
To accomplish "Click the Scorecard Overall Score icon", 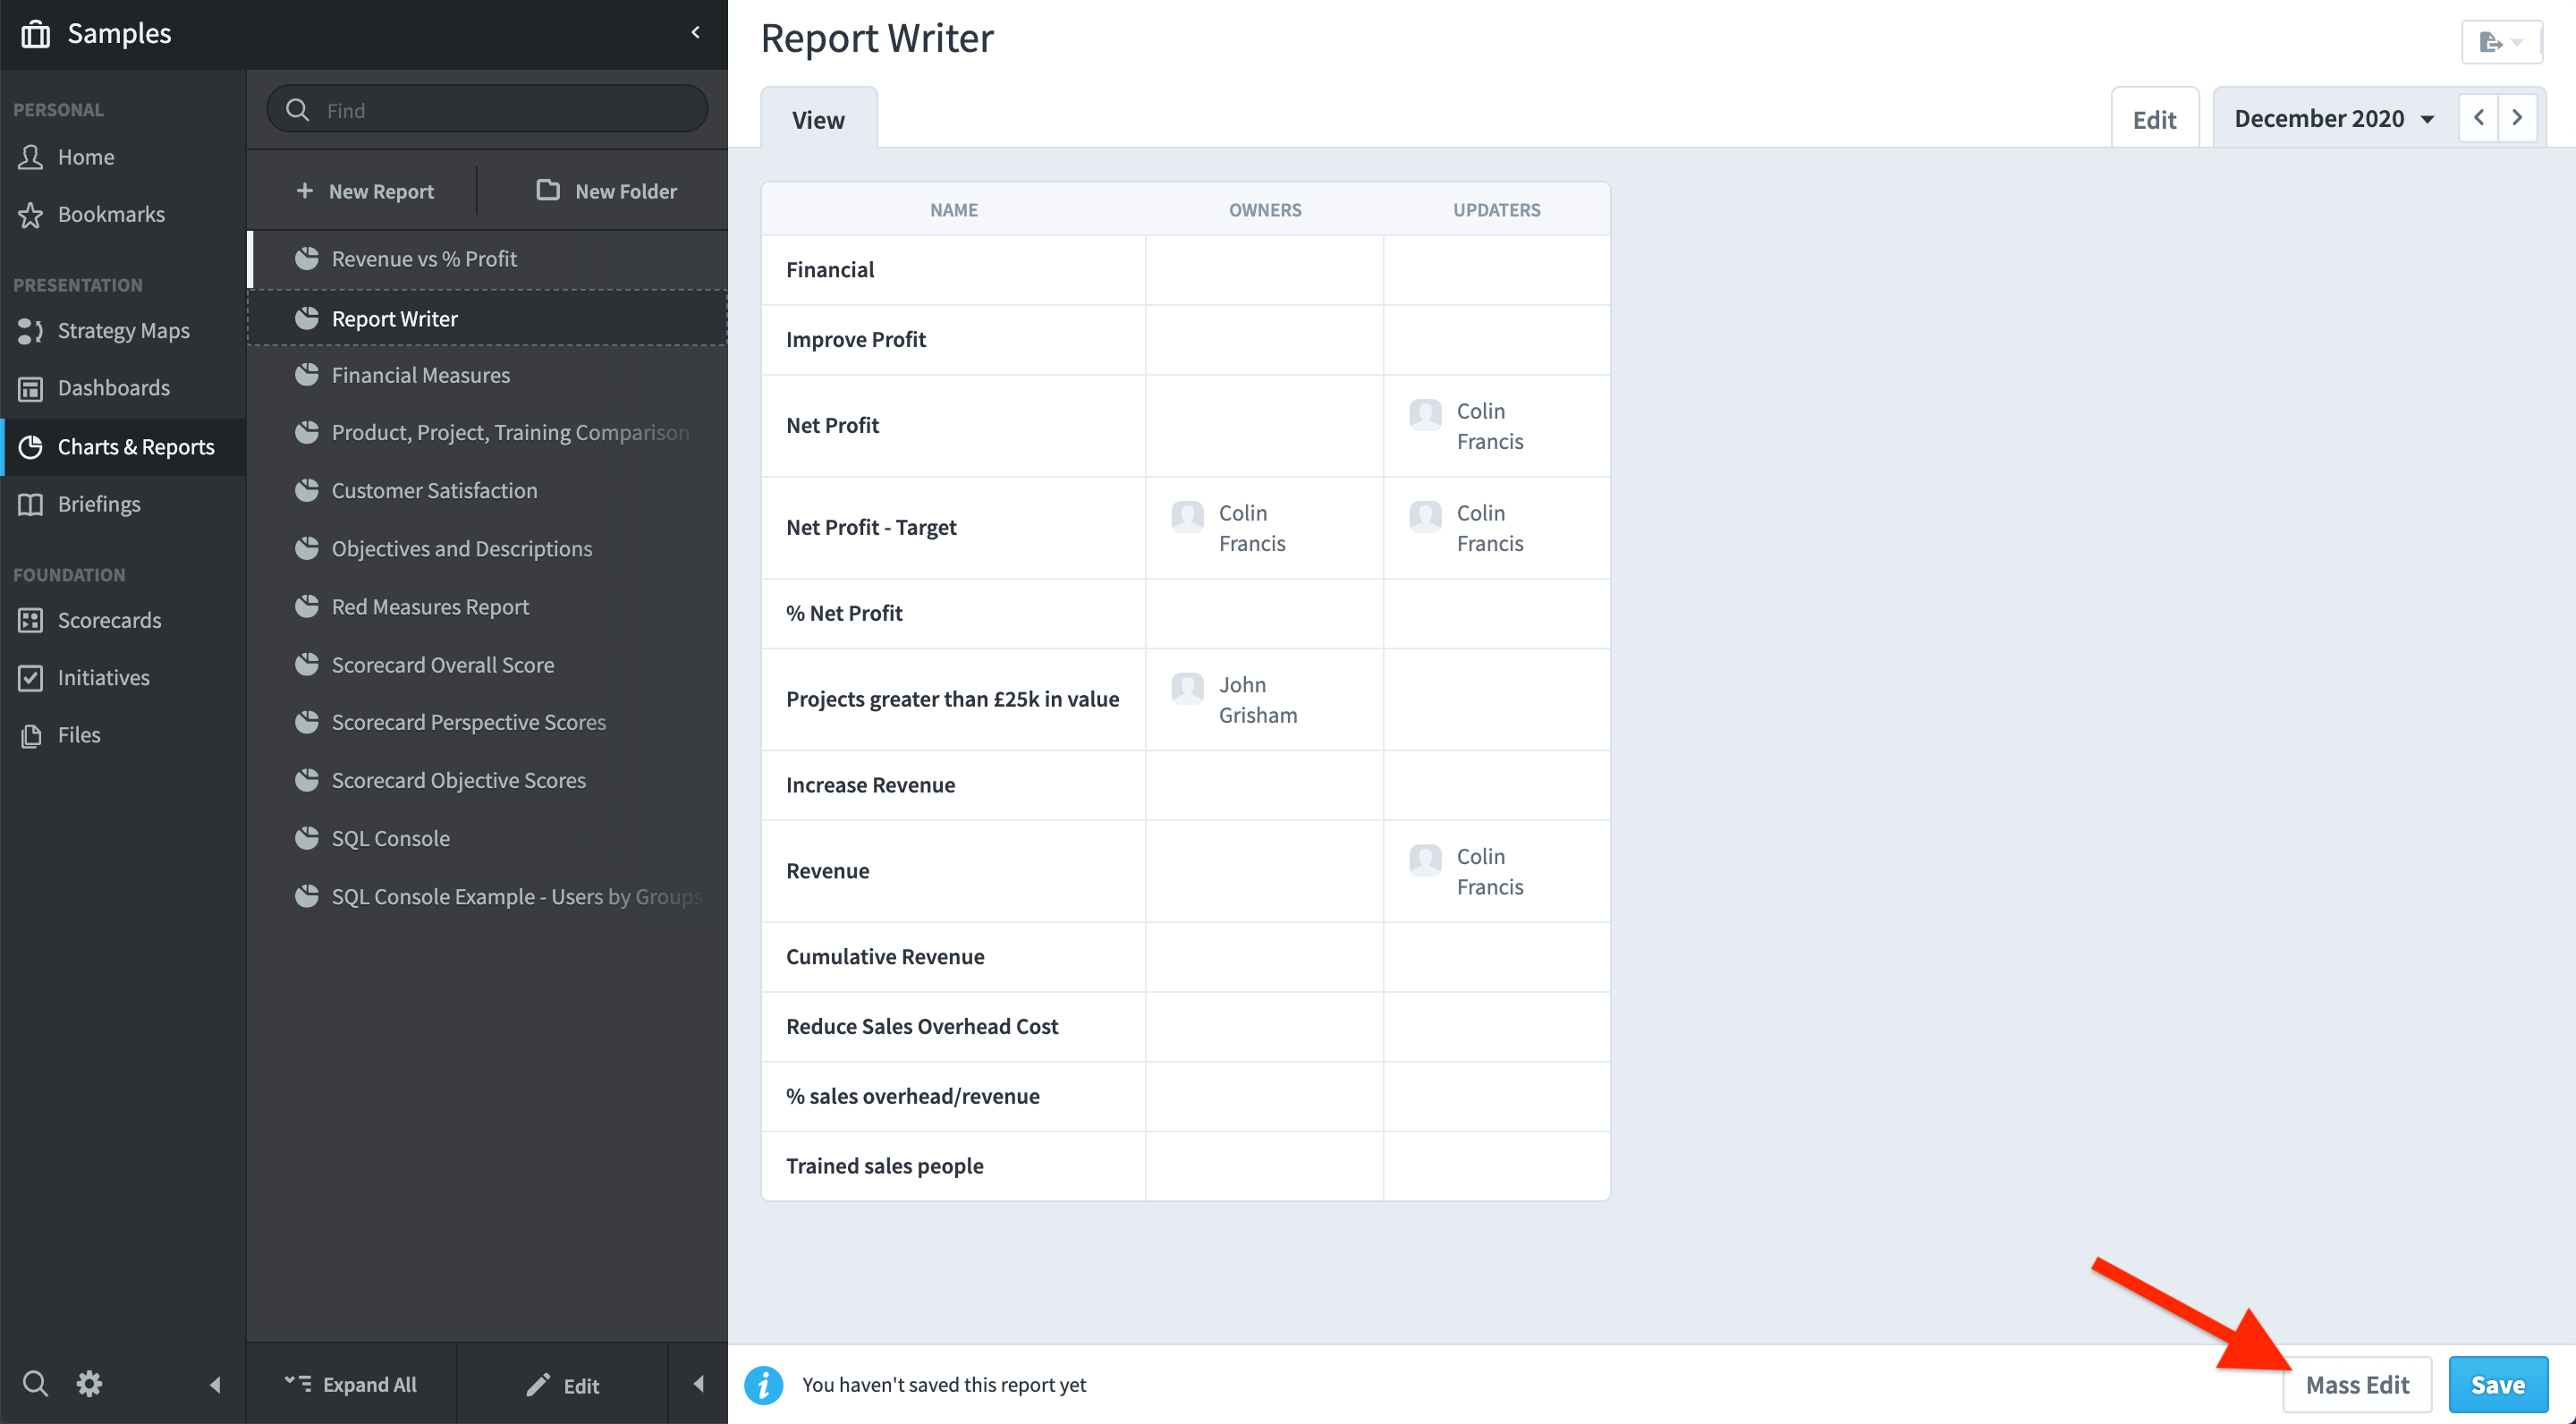I will pos(307,664).
